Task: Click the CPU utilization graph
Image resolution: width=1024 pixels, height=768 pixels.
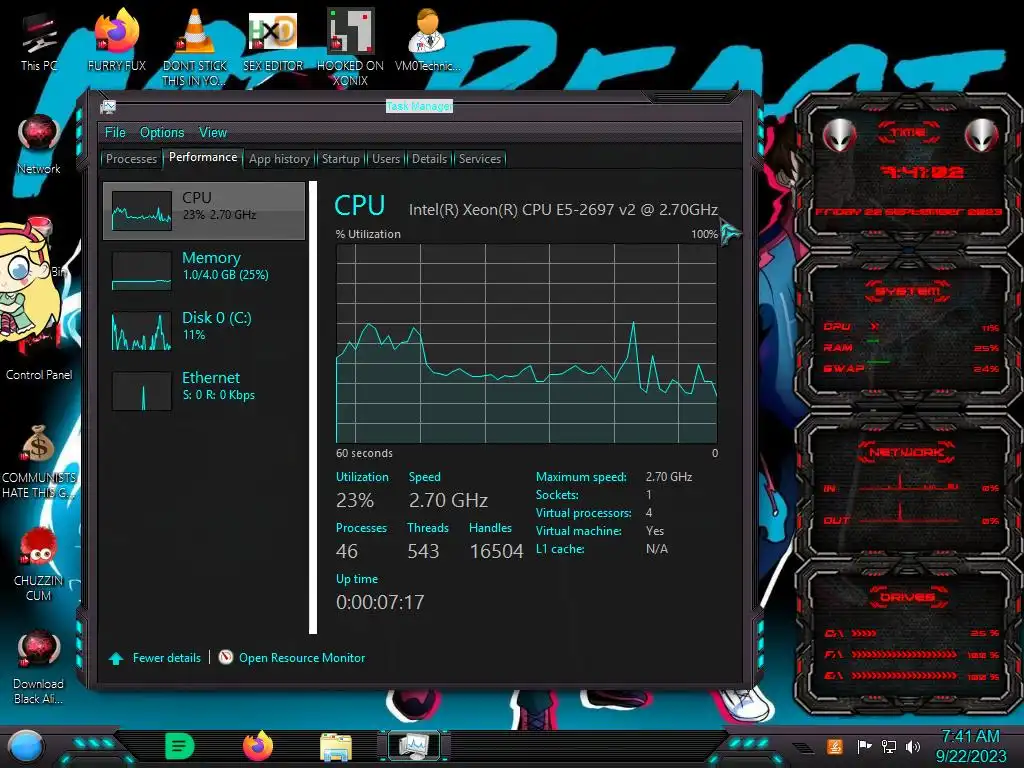Action: click(526, 344)
